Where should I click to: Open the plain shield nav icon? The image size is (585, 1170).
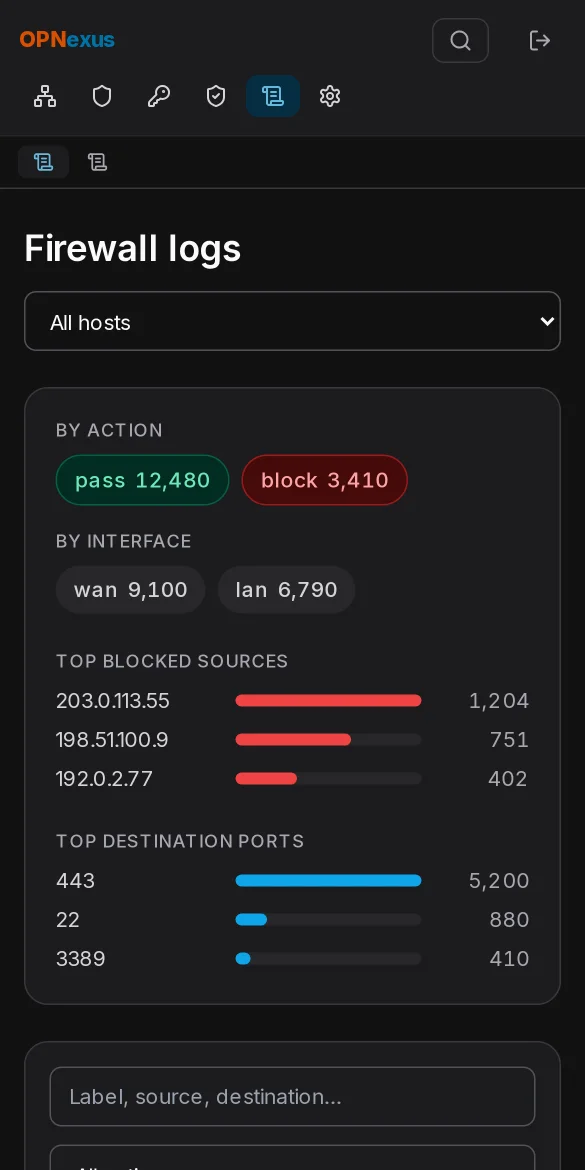tap(101, 96)
